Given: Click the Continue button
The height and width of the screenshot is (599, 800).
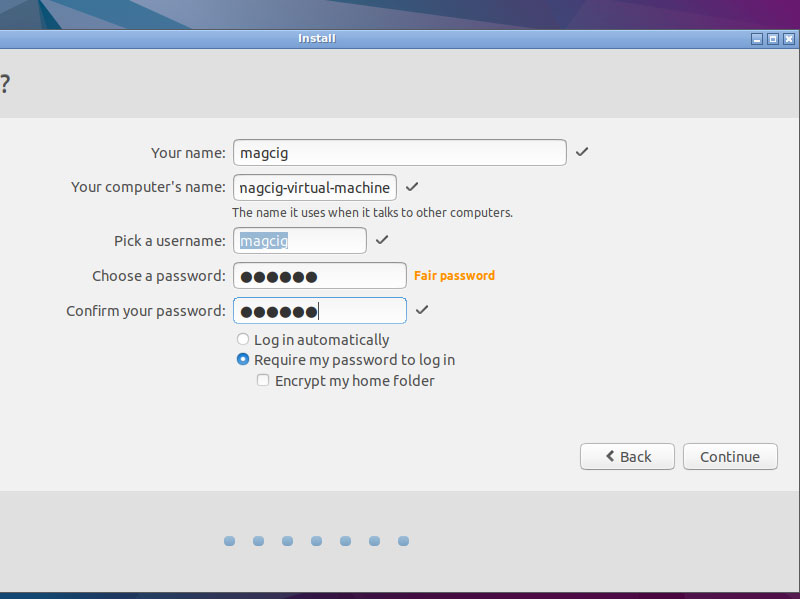Looking at the screenshot, I should coord(730,457).
